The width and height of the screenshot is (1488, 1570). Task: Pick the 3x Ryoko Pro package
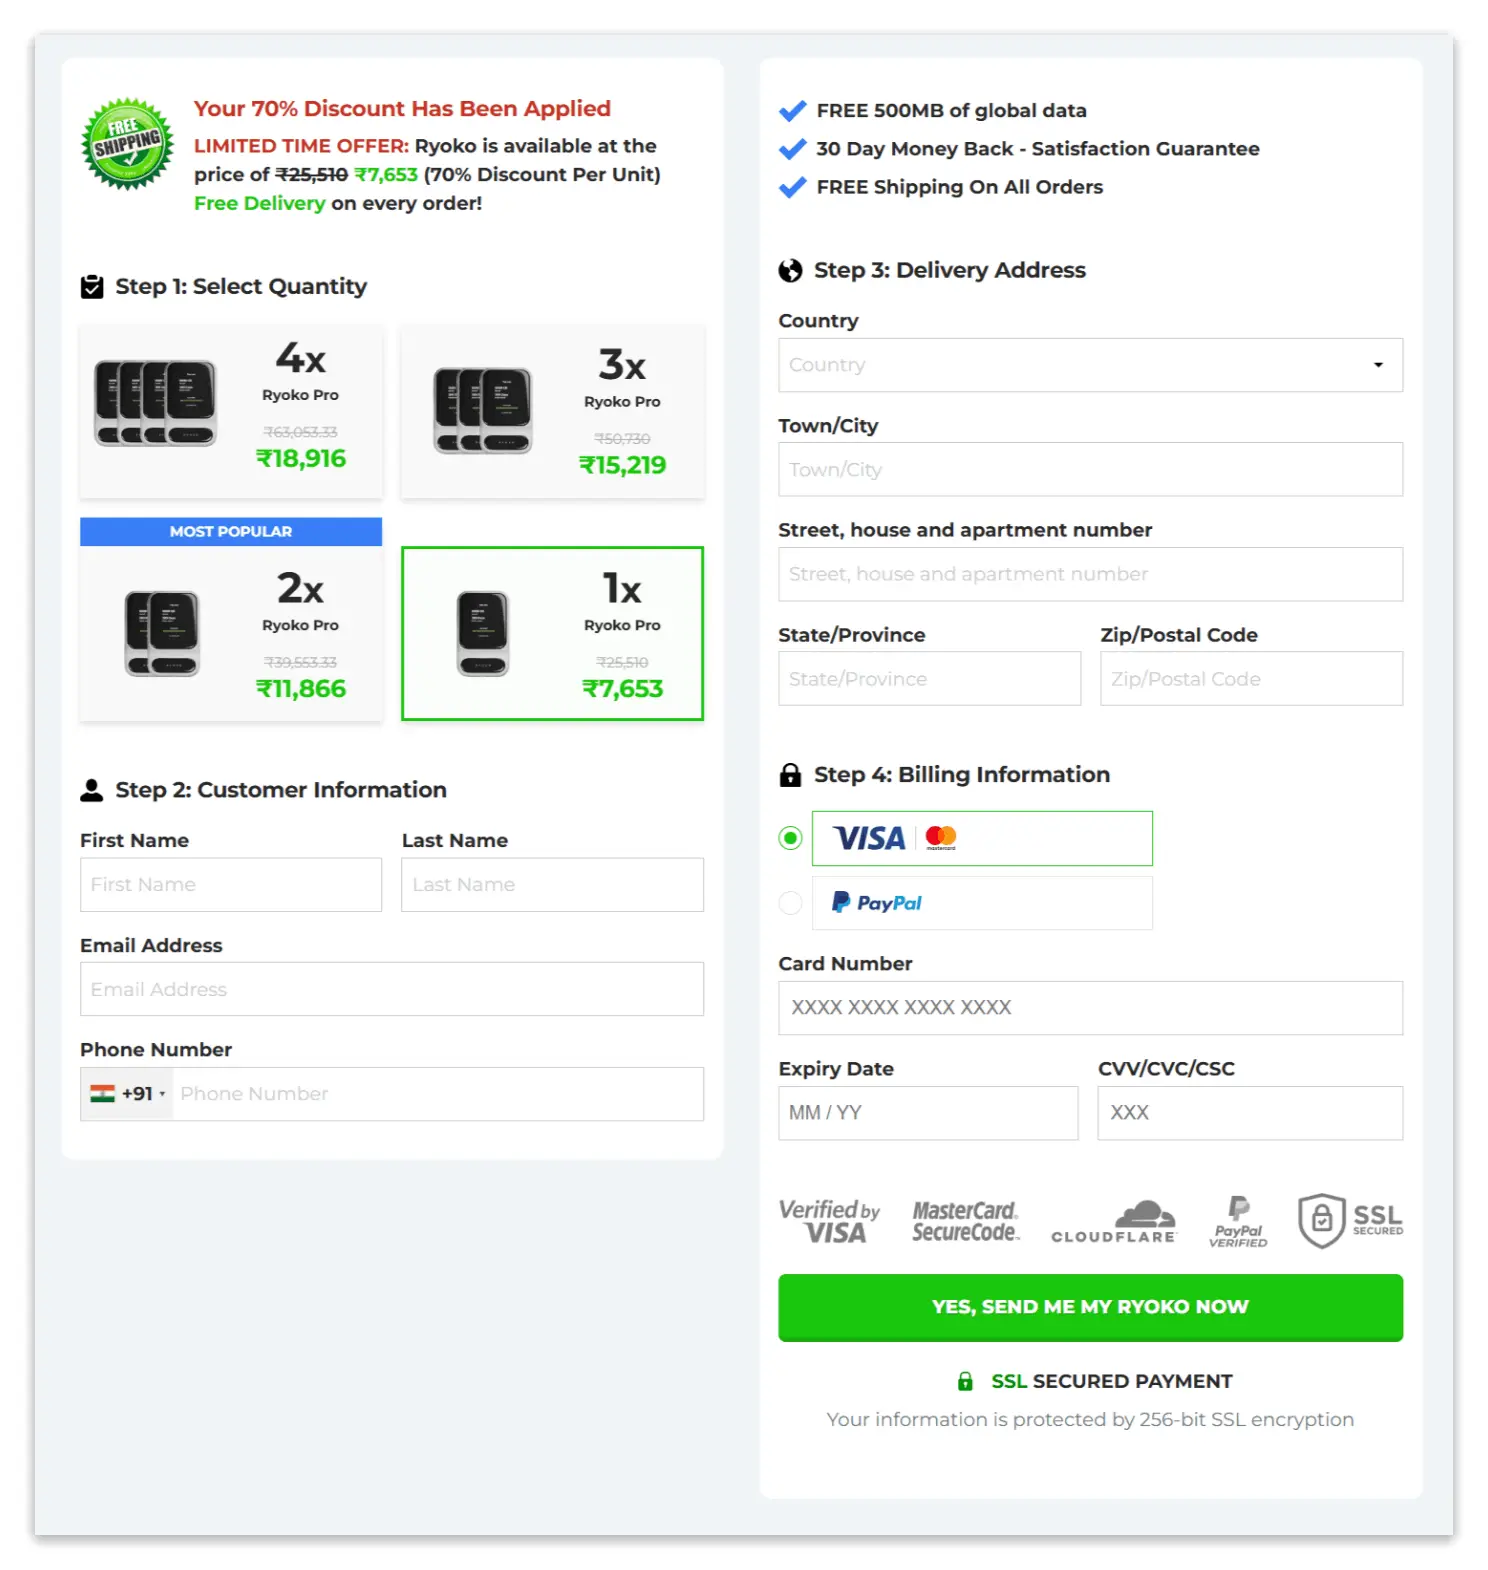click(552, 411)
